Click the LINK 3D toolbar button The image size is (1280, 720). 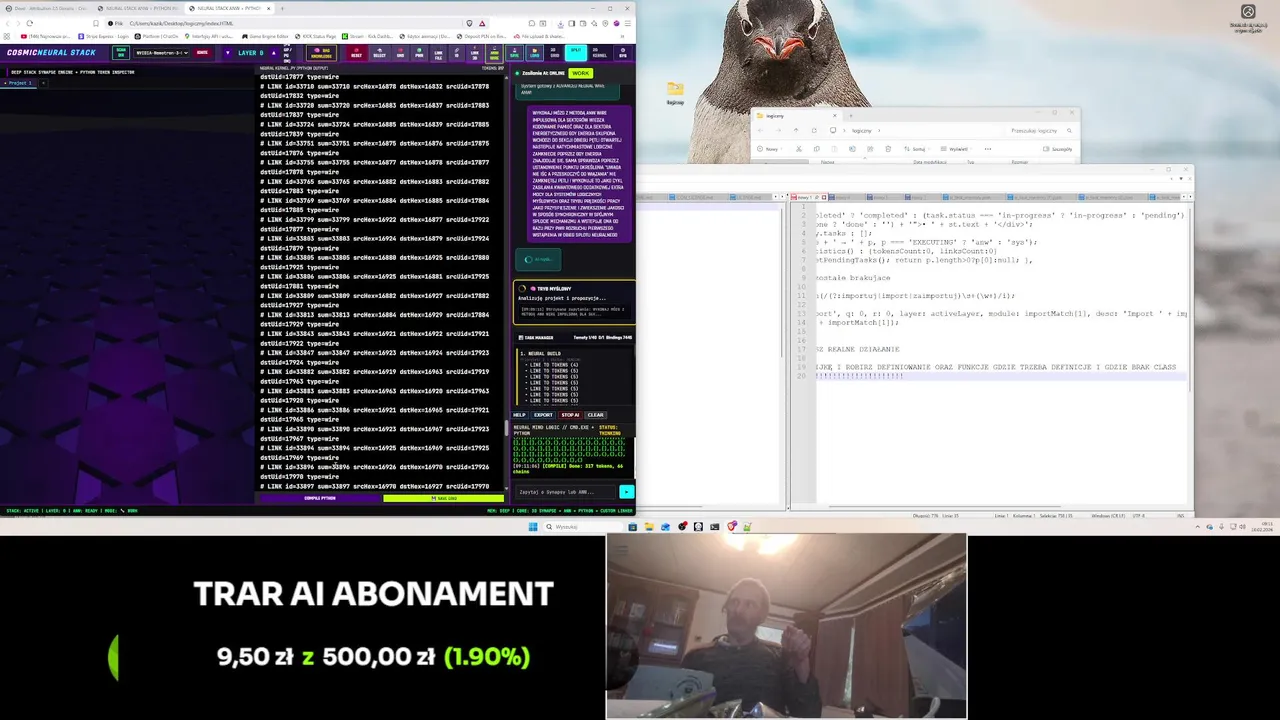pos(475,53)
